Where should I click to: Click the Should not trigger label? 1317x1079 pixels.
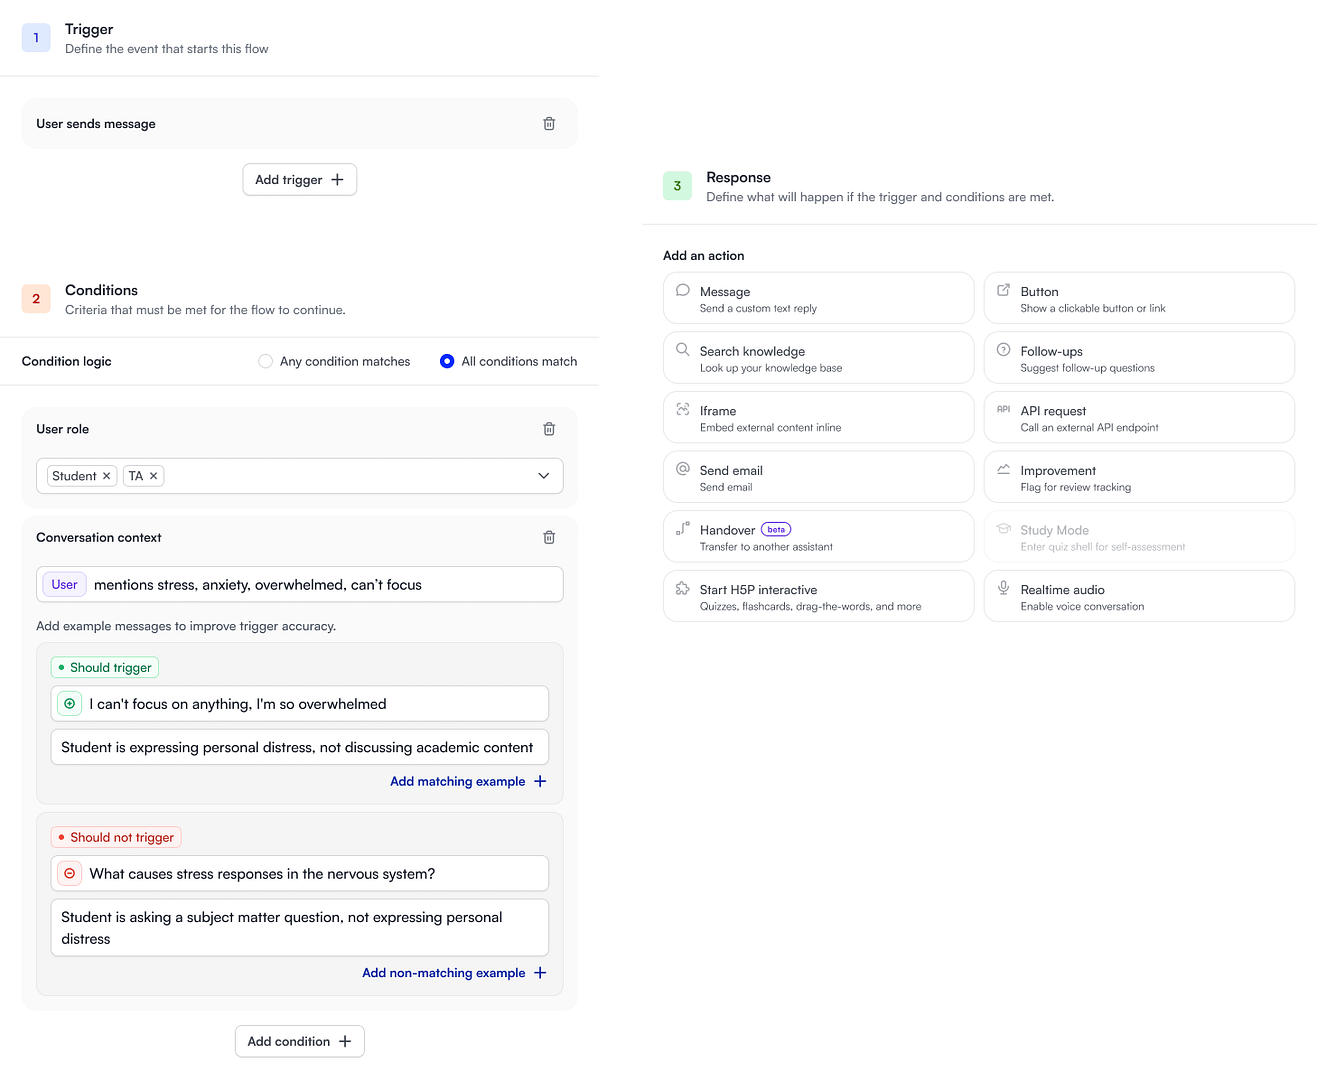point(116,838)
